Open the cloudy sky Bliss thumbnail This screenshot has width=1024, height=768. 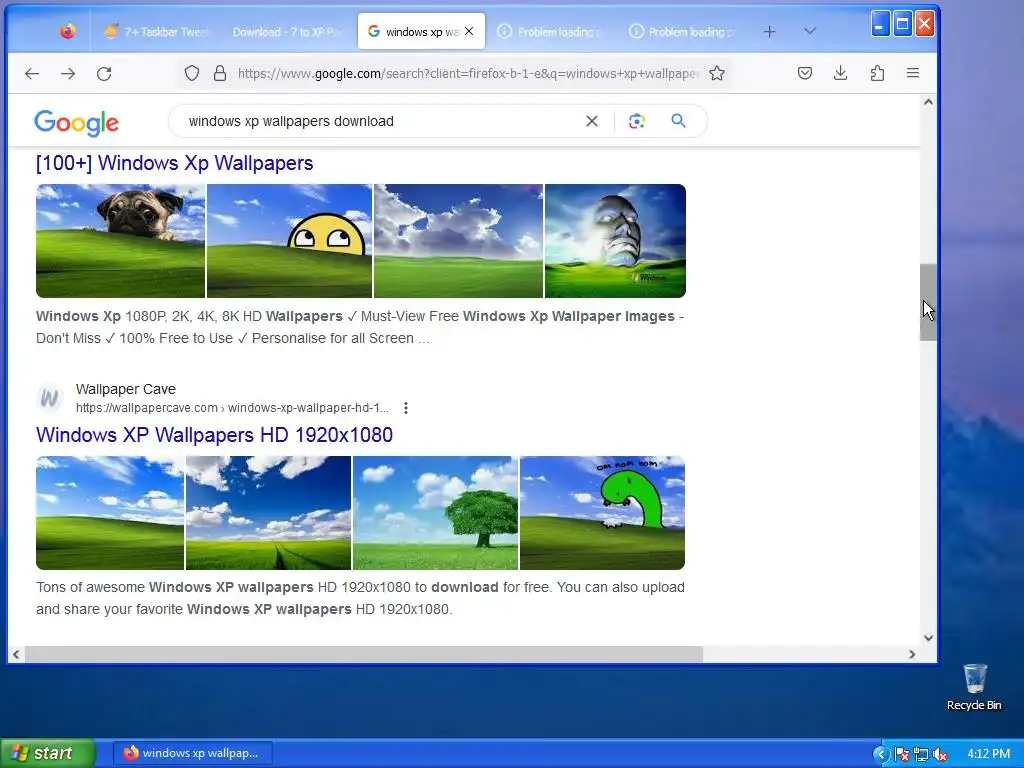tap(458, 241)
